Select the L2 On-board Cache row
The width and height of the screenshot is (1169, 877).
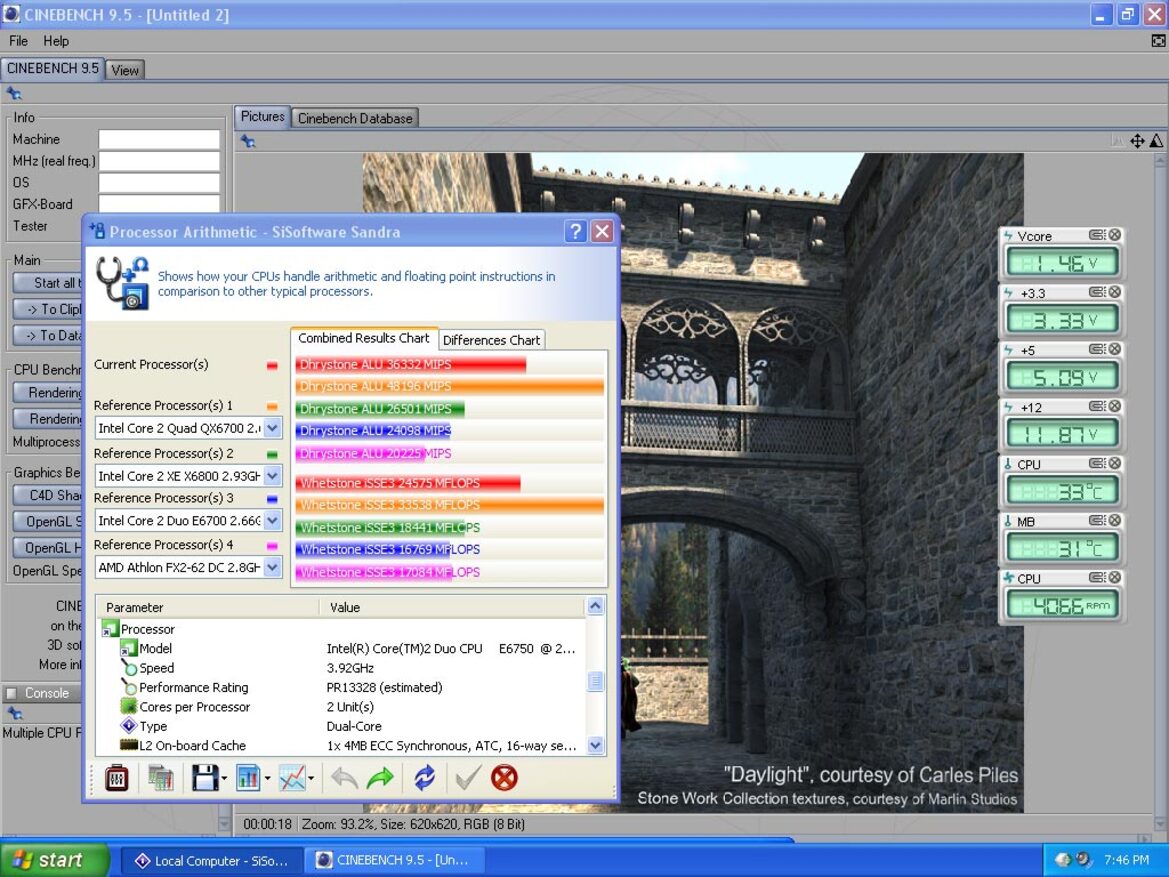(341, 746)
